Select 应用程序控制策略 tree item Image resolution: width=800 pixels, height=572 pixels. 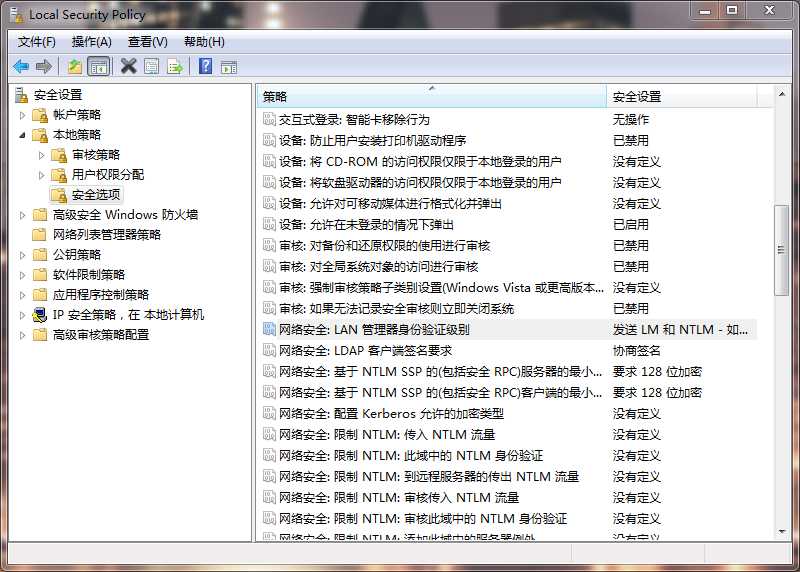[x=101, y=294]
